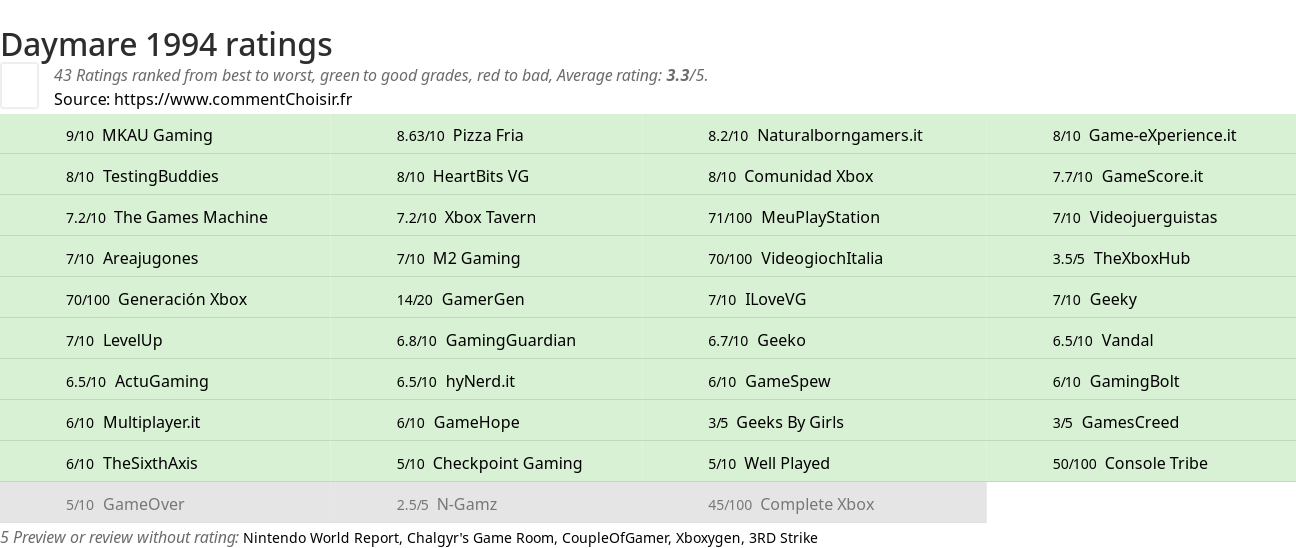
Task: Open MKAU Gaming 9/10 review
Action: [156, 135]
